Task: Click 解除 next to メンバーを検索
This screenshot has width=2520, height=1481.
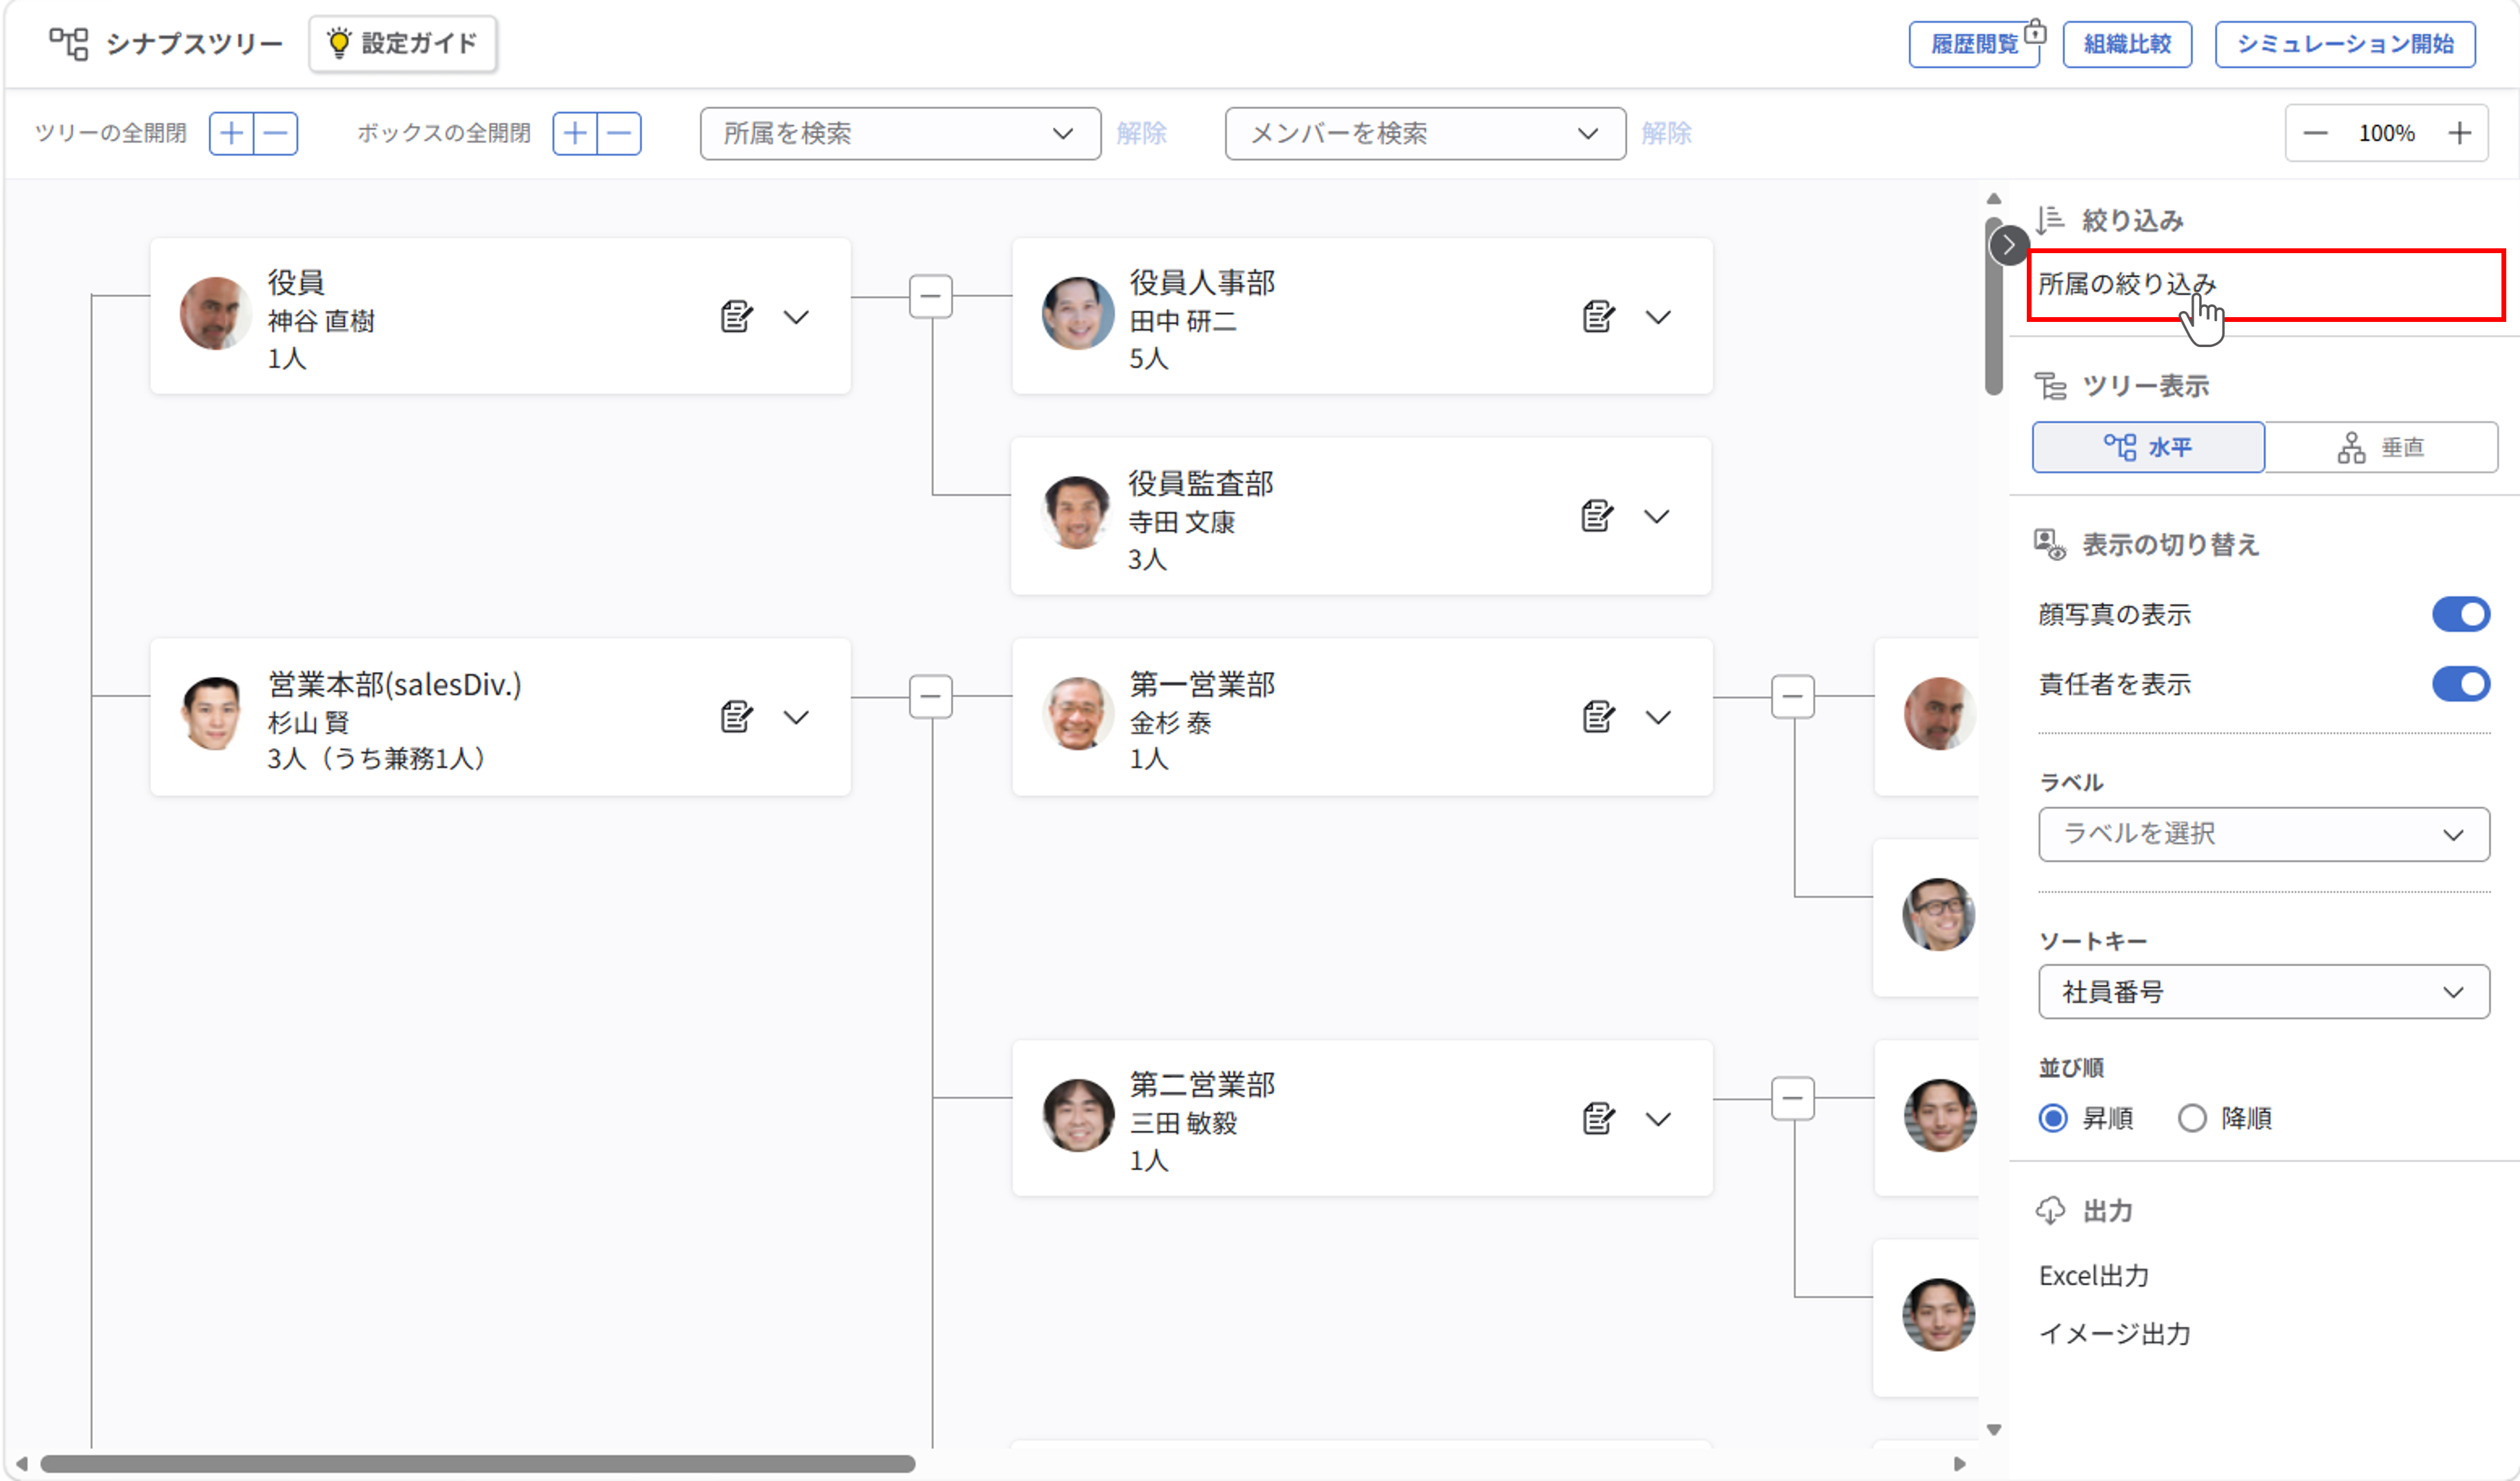Action: coord(1666,133)
